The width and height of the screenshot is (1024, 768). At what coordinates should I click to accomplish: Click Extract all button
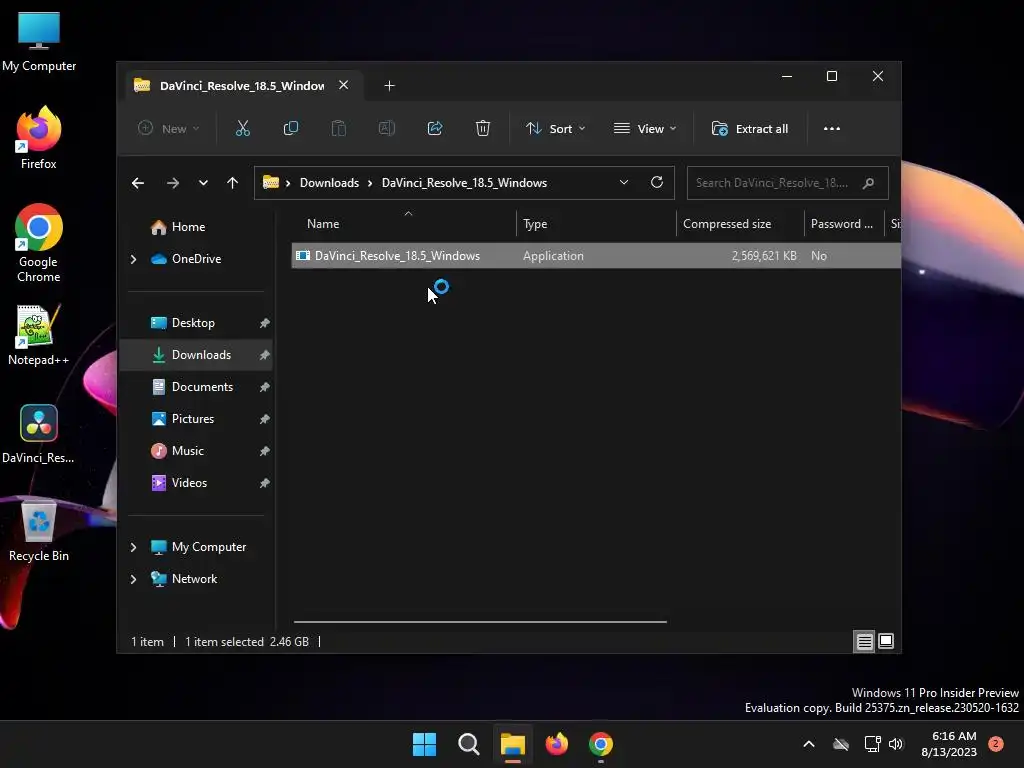click(750, 129)
